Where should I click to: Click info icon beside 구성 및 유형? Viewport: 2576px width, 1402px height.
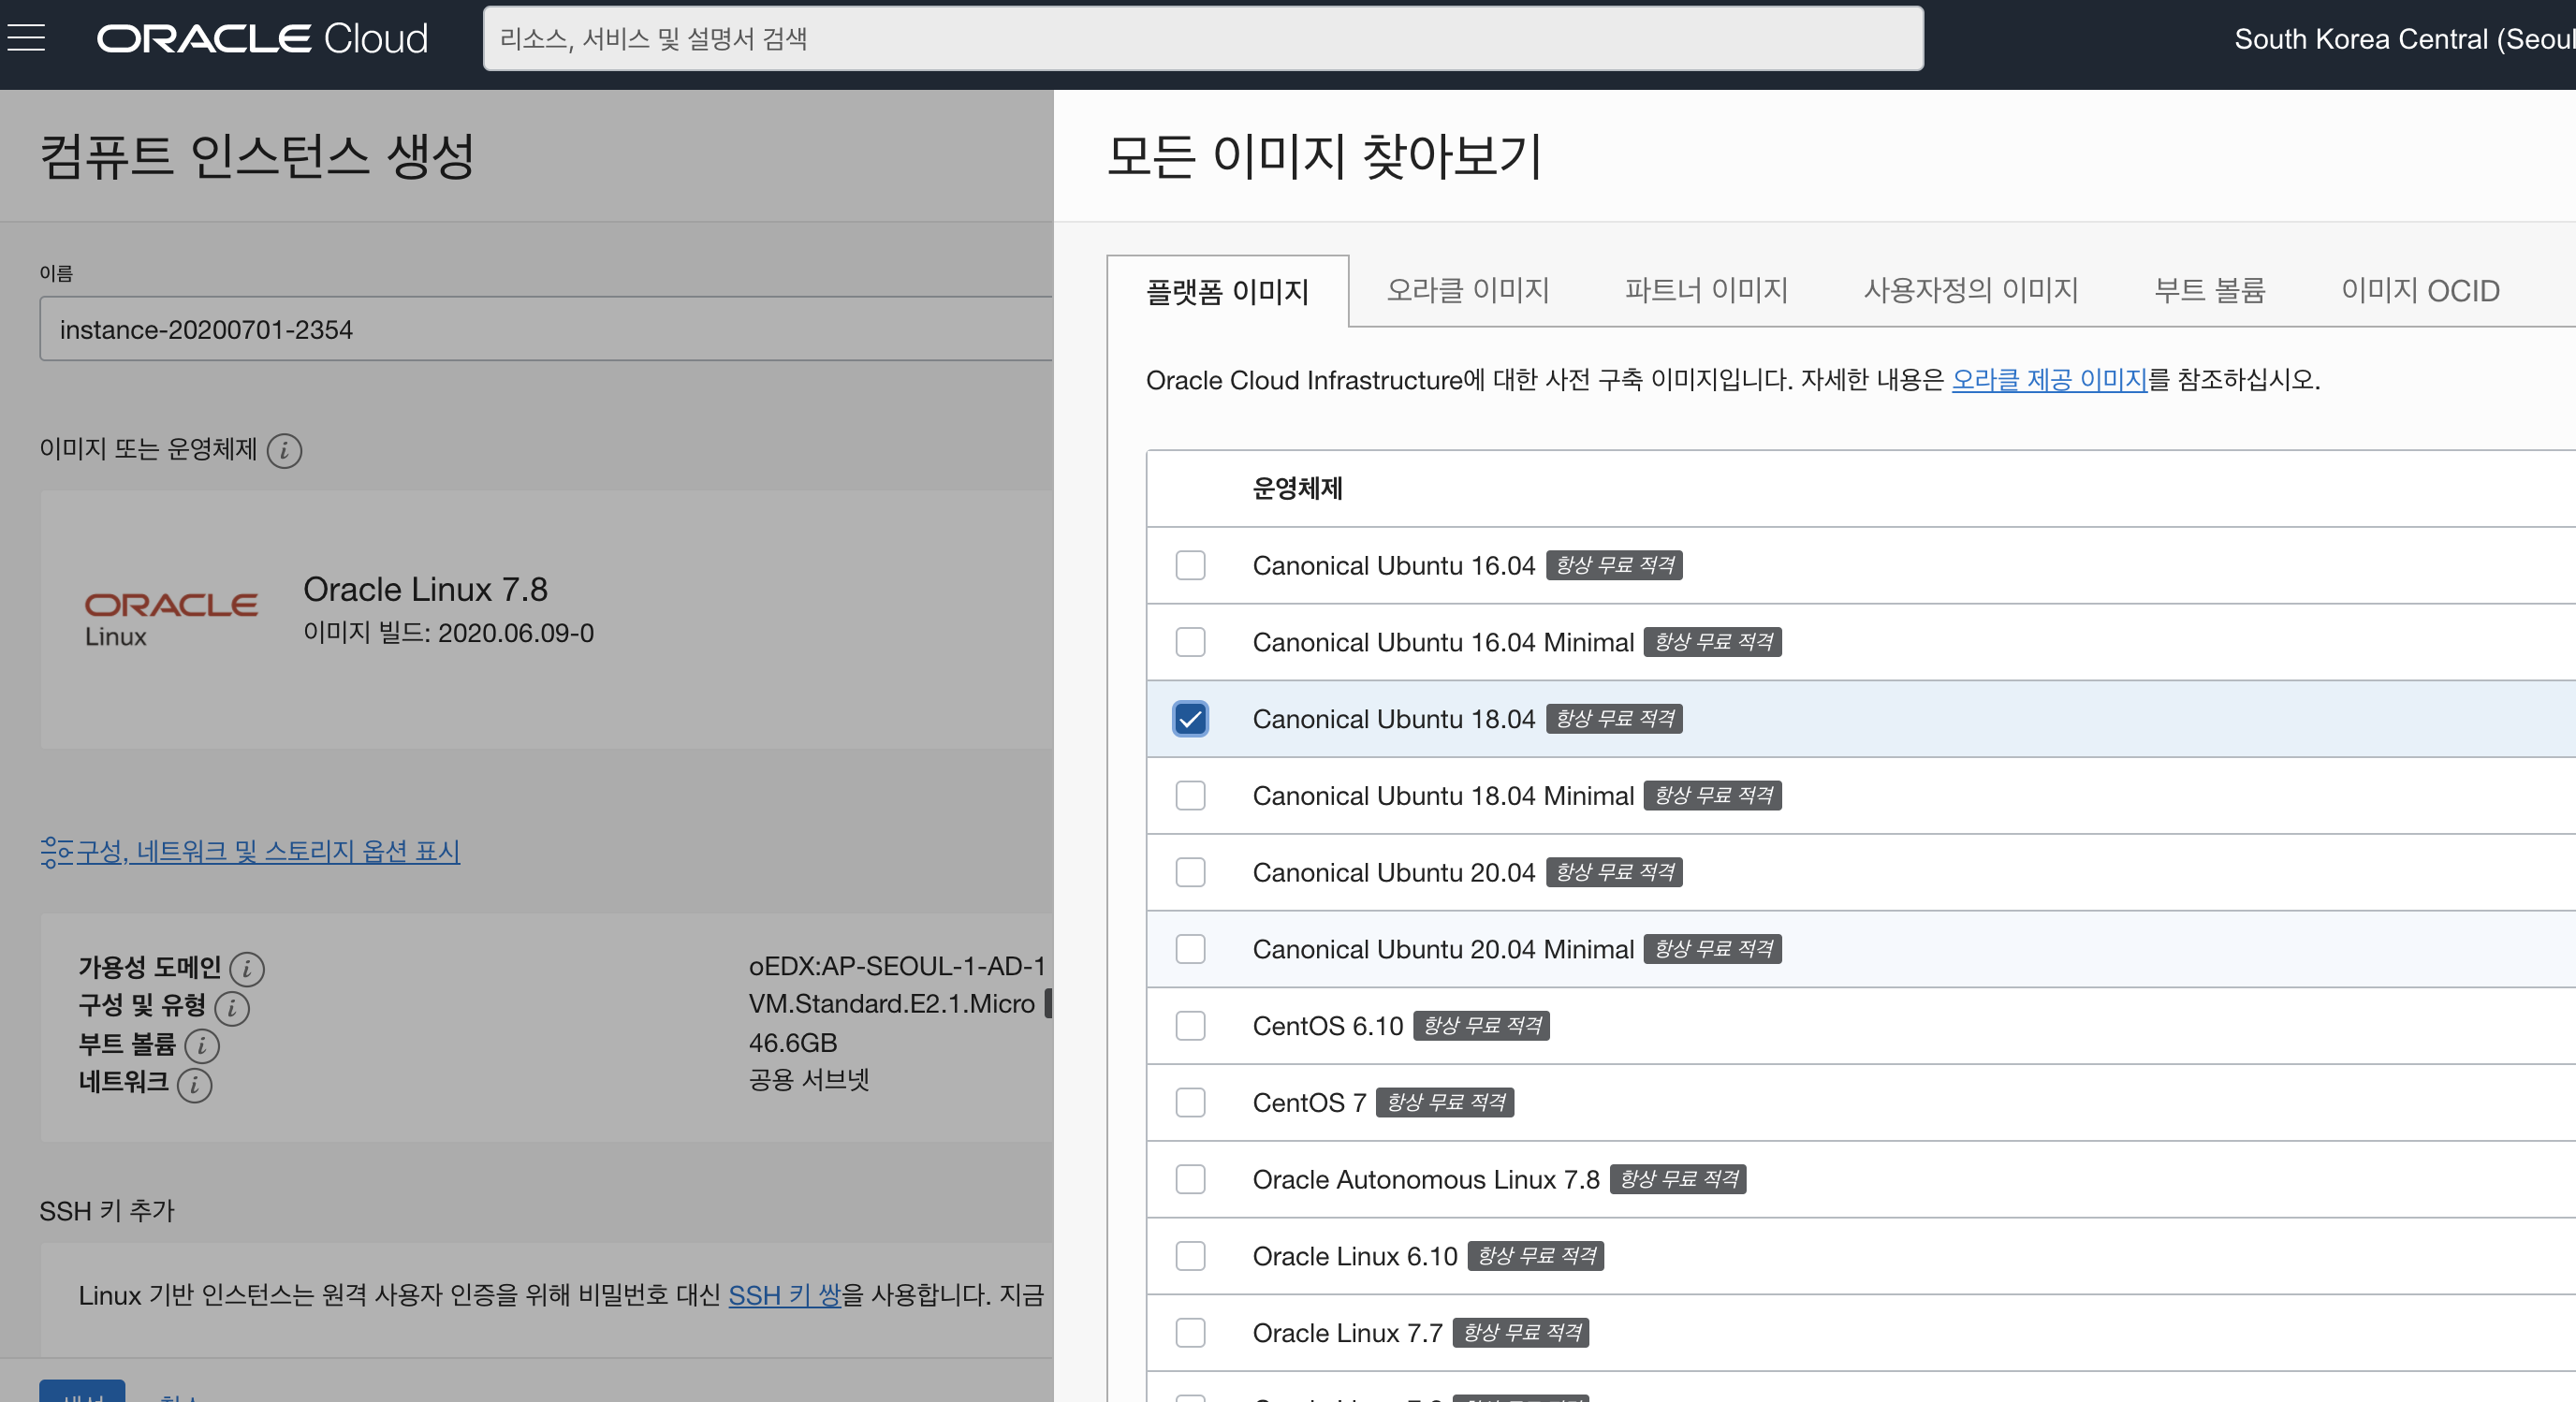point(232,1007)
